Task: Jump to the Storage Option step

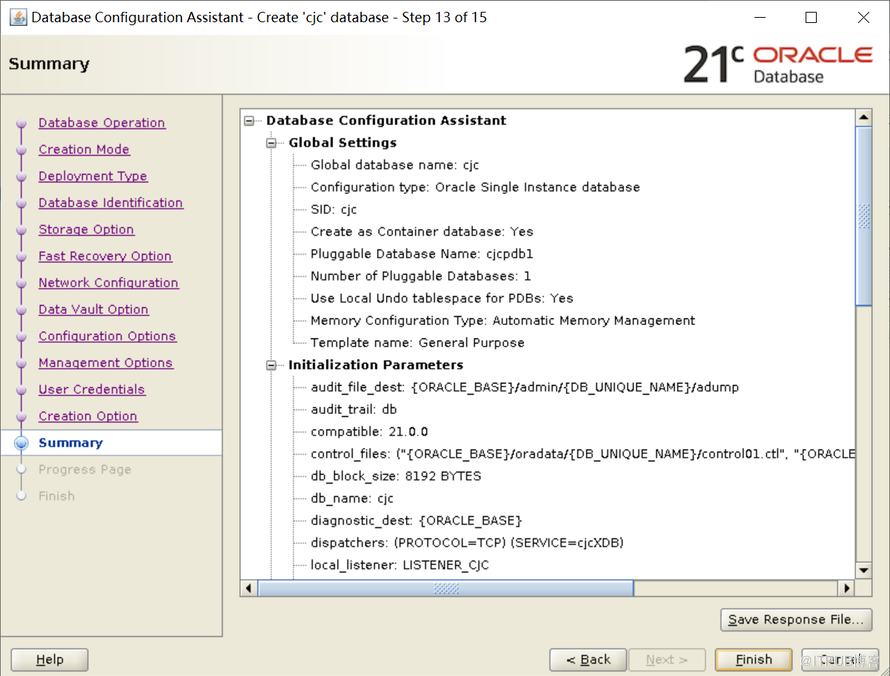Action: (x=86, y=230)
